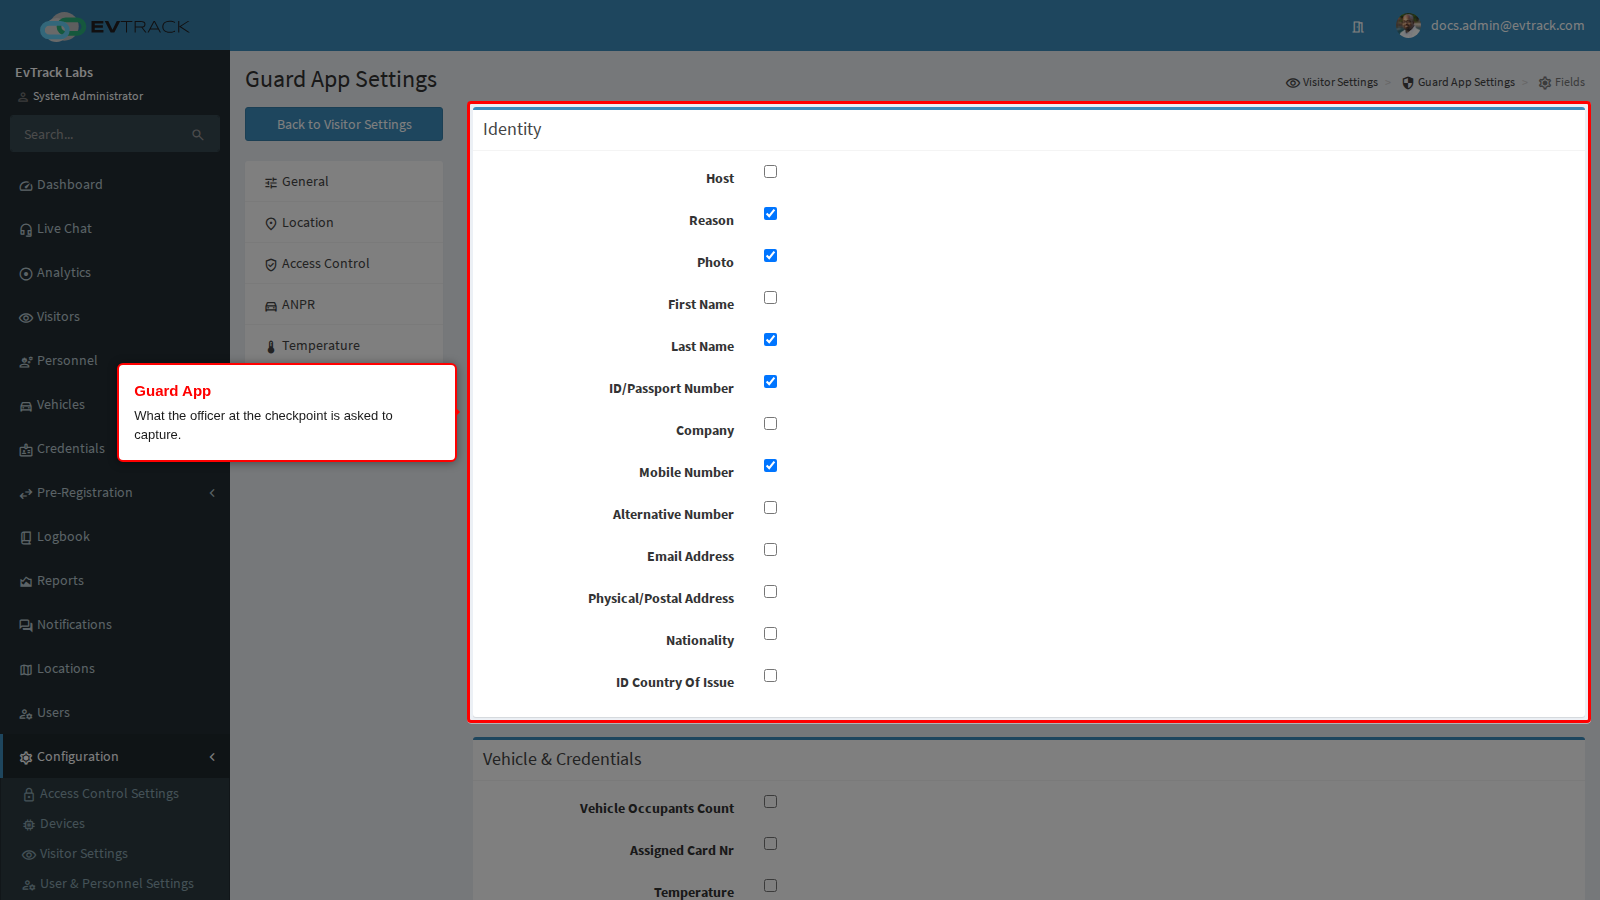
Task: Click the Vehicles car icon
Action: coord(26,406)
